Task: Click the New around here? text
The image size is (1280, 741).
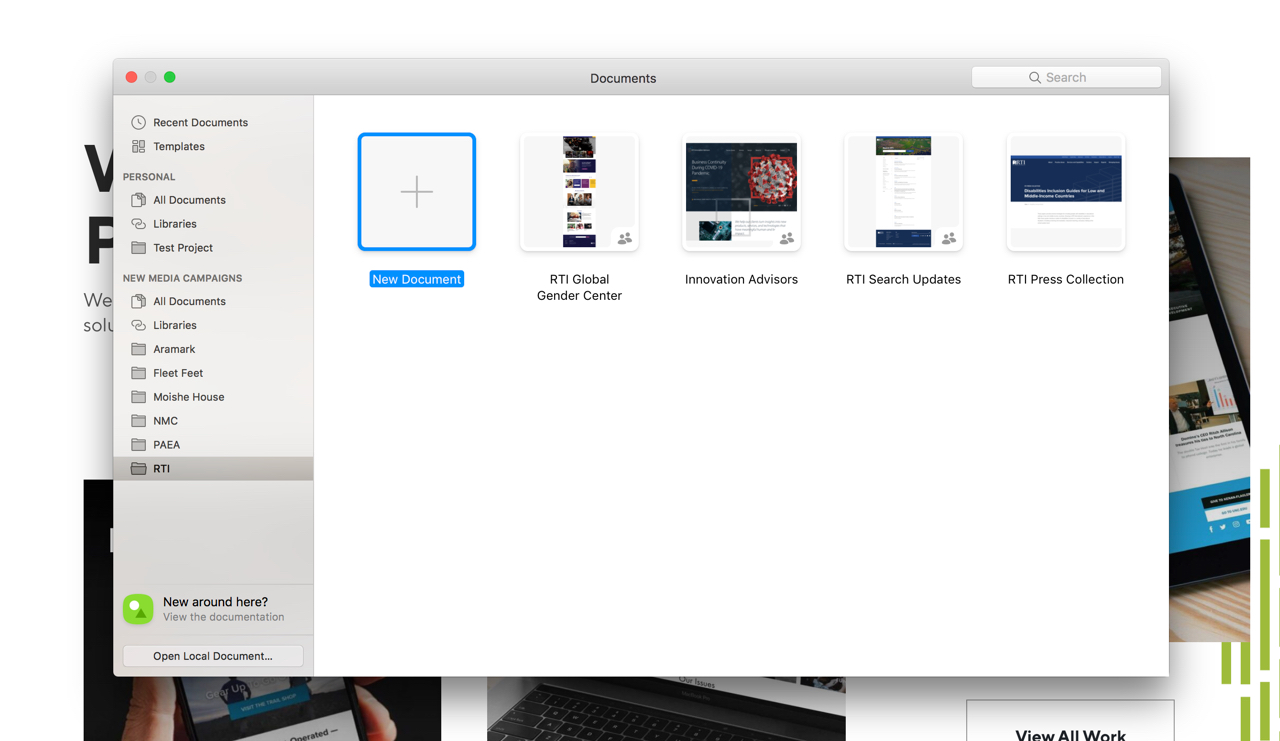Action: 215,602
